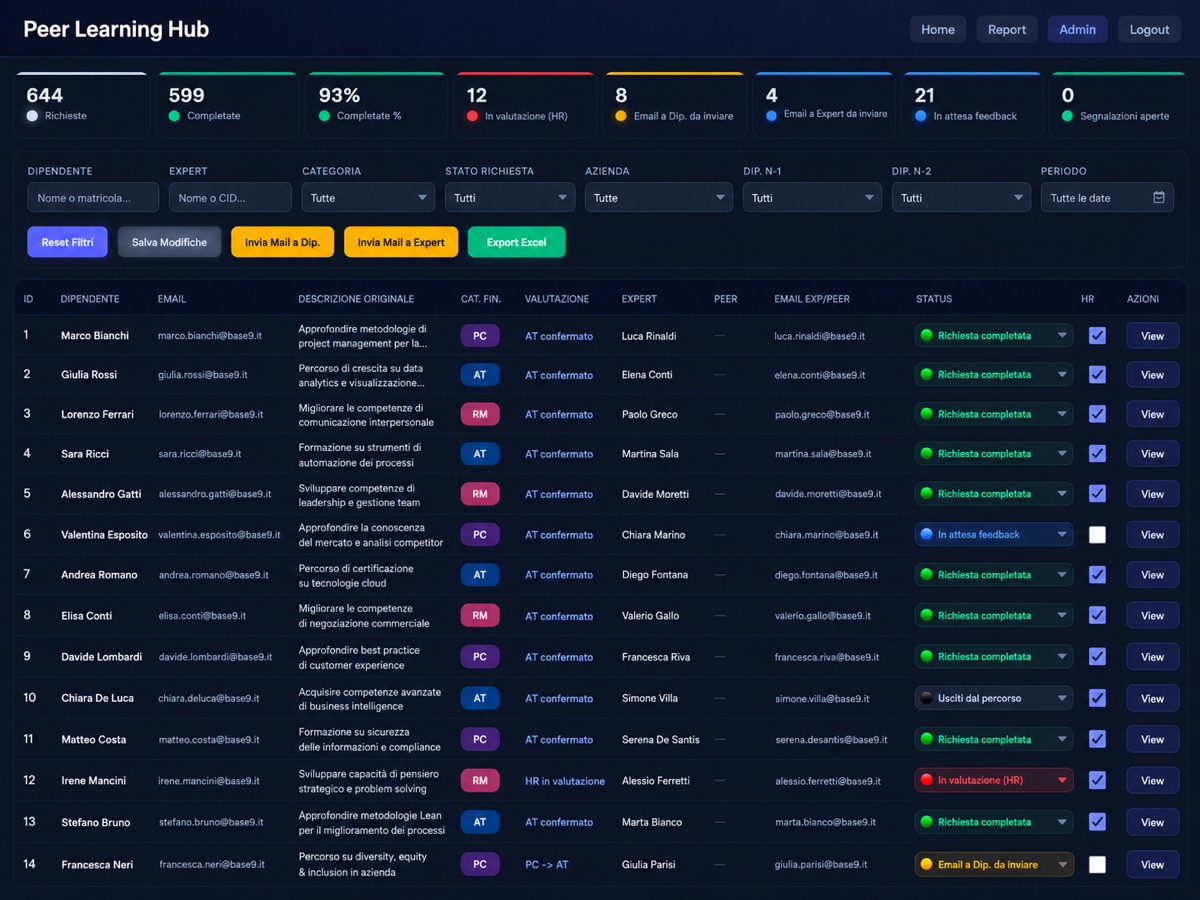1200x900 pixels.
Task: Toggle HR checkbox for Chiara De Luca
Action: [x=1097, y=699]
